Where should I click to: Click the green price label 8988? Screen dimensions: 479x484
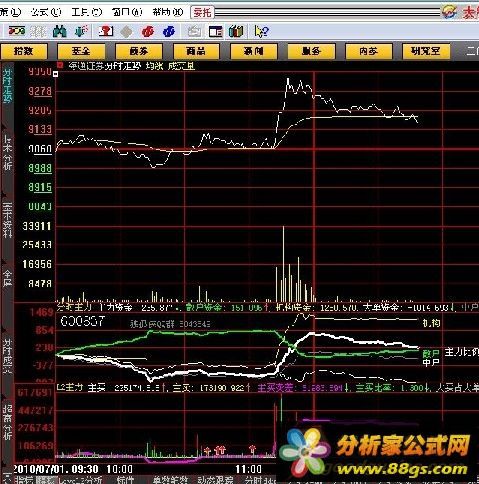[40, 168]
